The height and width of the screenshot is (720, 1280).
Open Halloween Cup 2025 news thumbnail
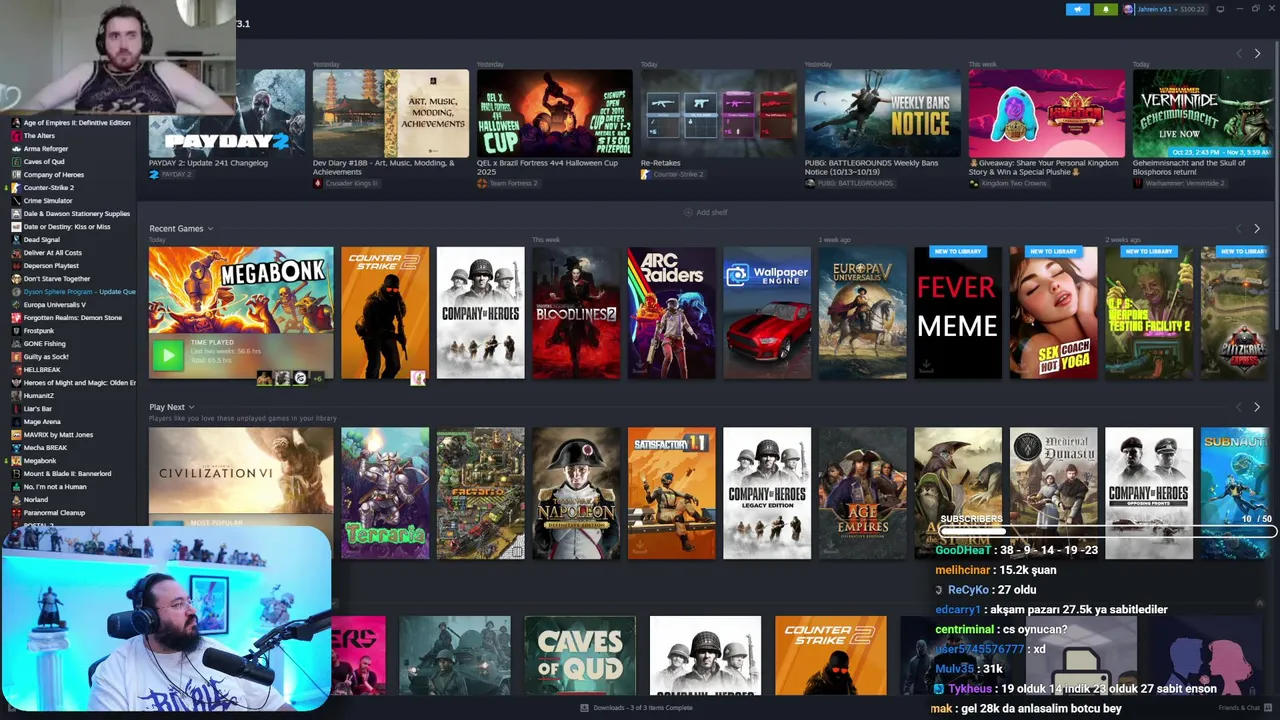(554, 113)
